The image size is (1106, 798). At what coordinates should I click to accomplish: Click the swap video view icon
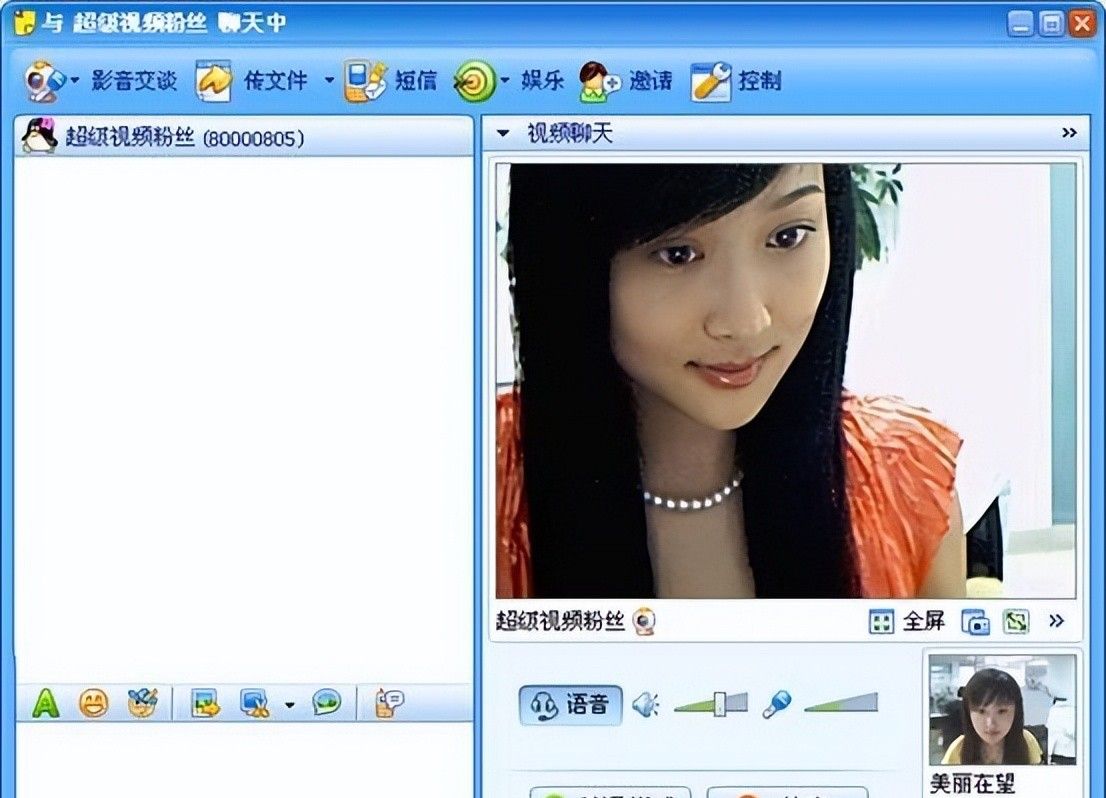click(x=1016, y=622)
